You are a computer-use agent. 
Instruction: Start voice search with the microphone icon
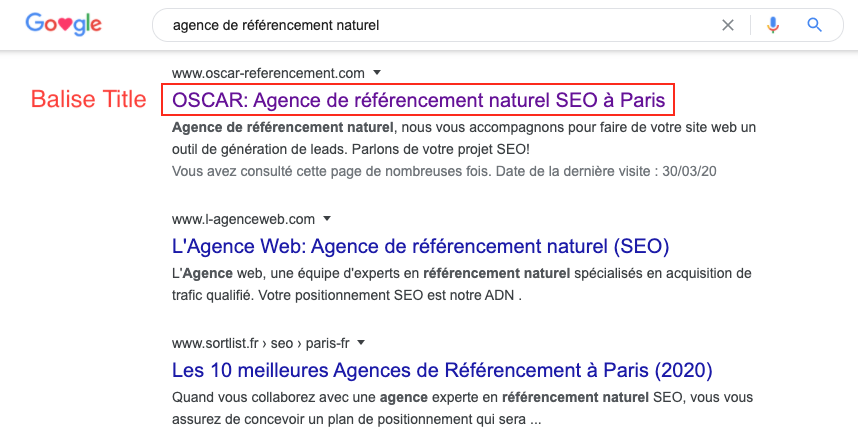[773, 25]
